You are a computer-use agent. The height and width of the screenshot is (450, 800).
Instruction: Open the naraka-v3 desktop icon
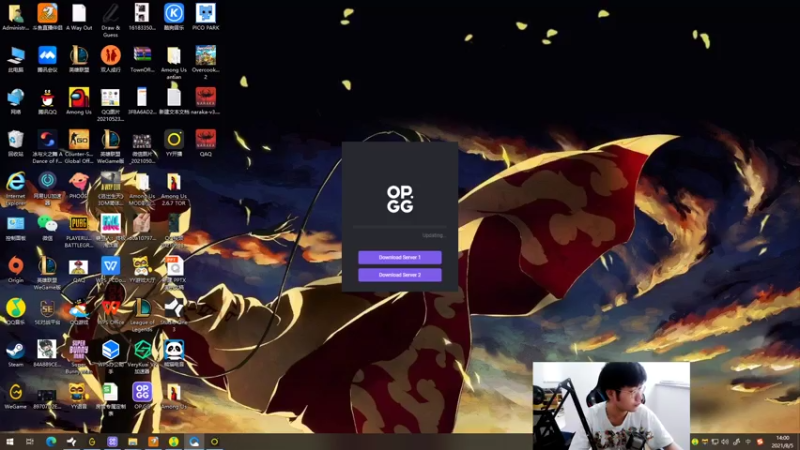pos(206,101)
